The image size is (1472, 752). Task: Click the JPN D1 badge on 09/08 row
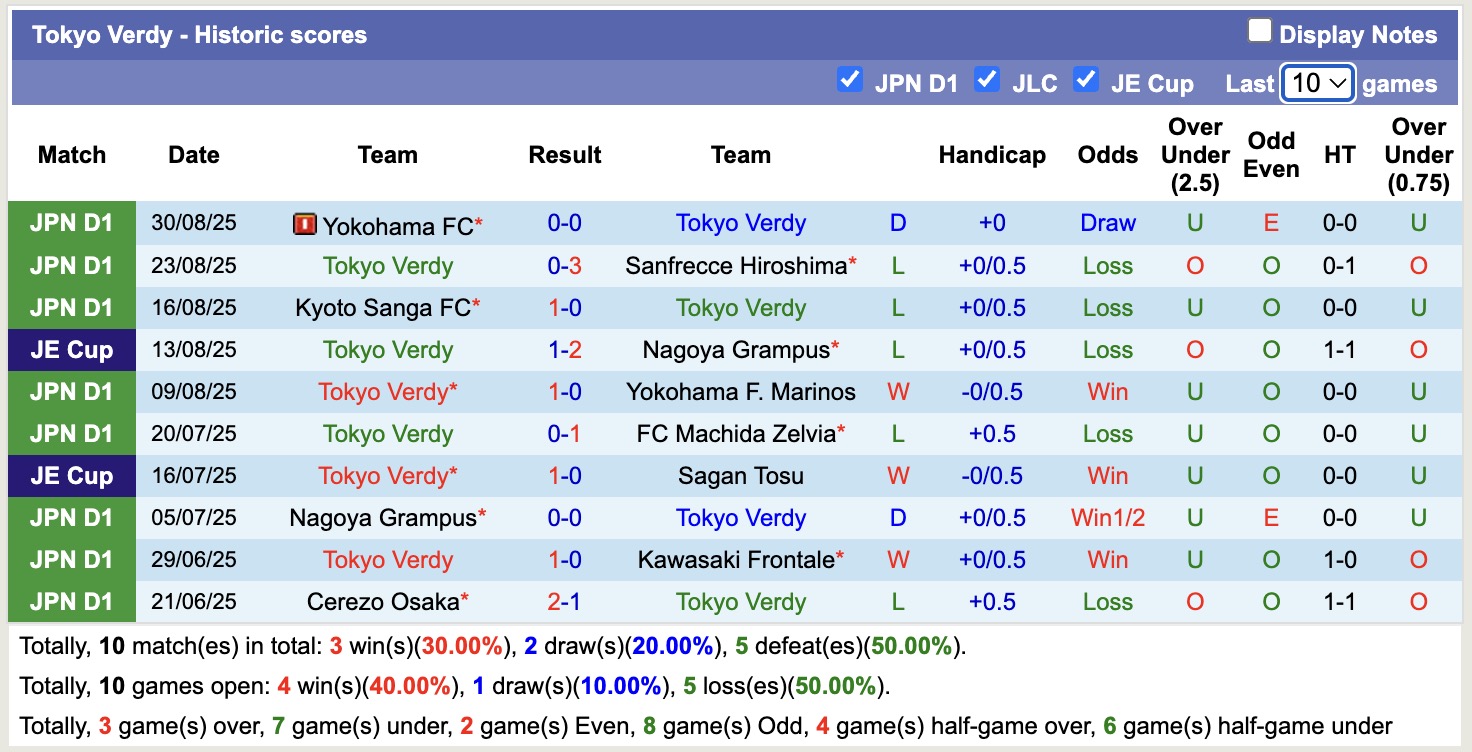71,391
